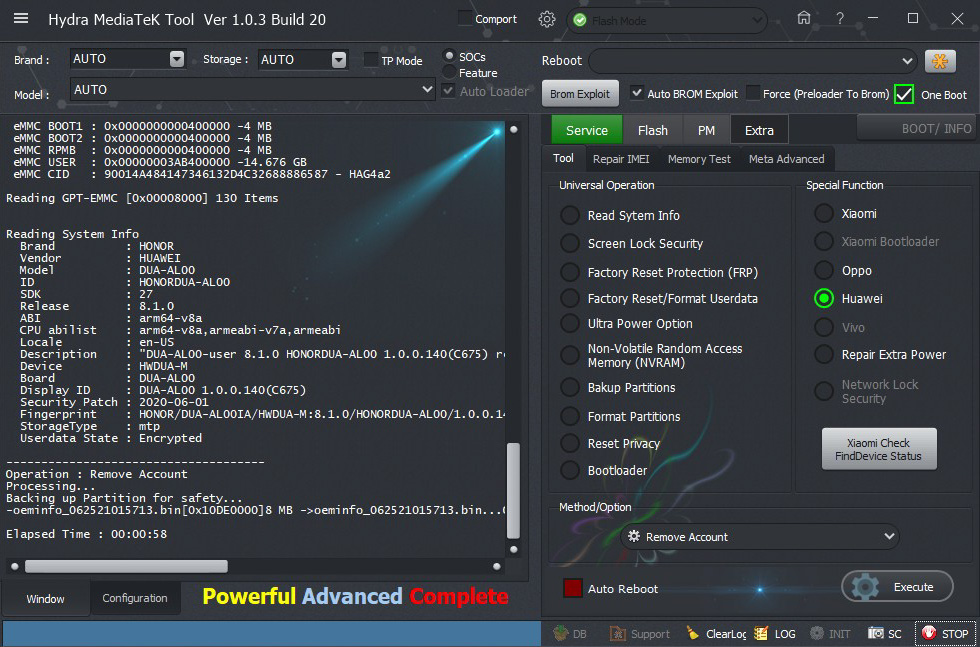Click the red Auto Reboot color box

pyautogui.click(x=572, y=588)
